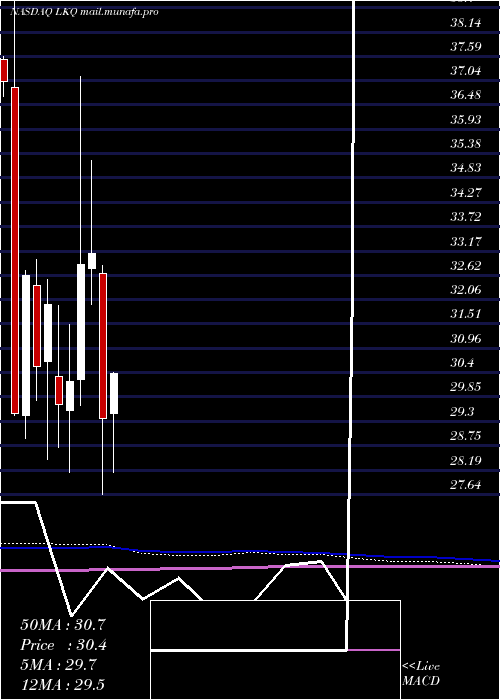
Task: Click the 34.27 price axis label
Action: coord(466,193)
